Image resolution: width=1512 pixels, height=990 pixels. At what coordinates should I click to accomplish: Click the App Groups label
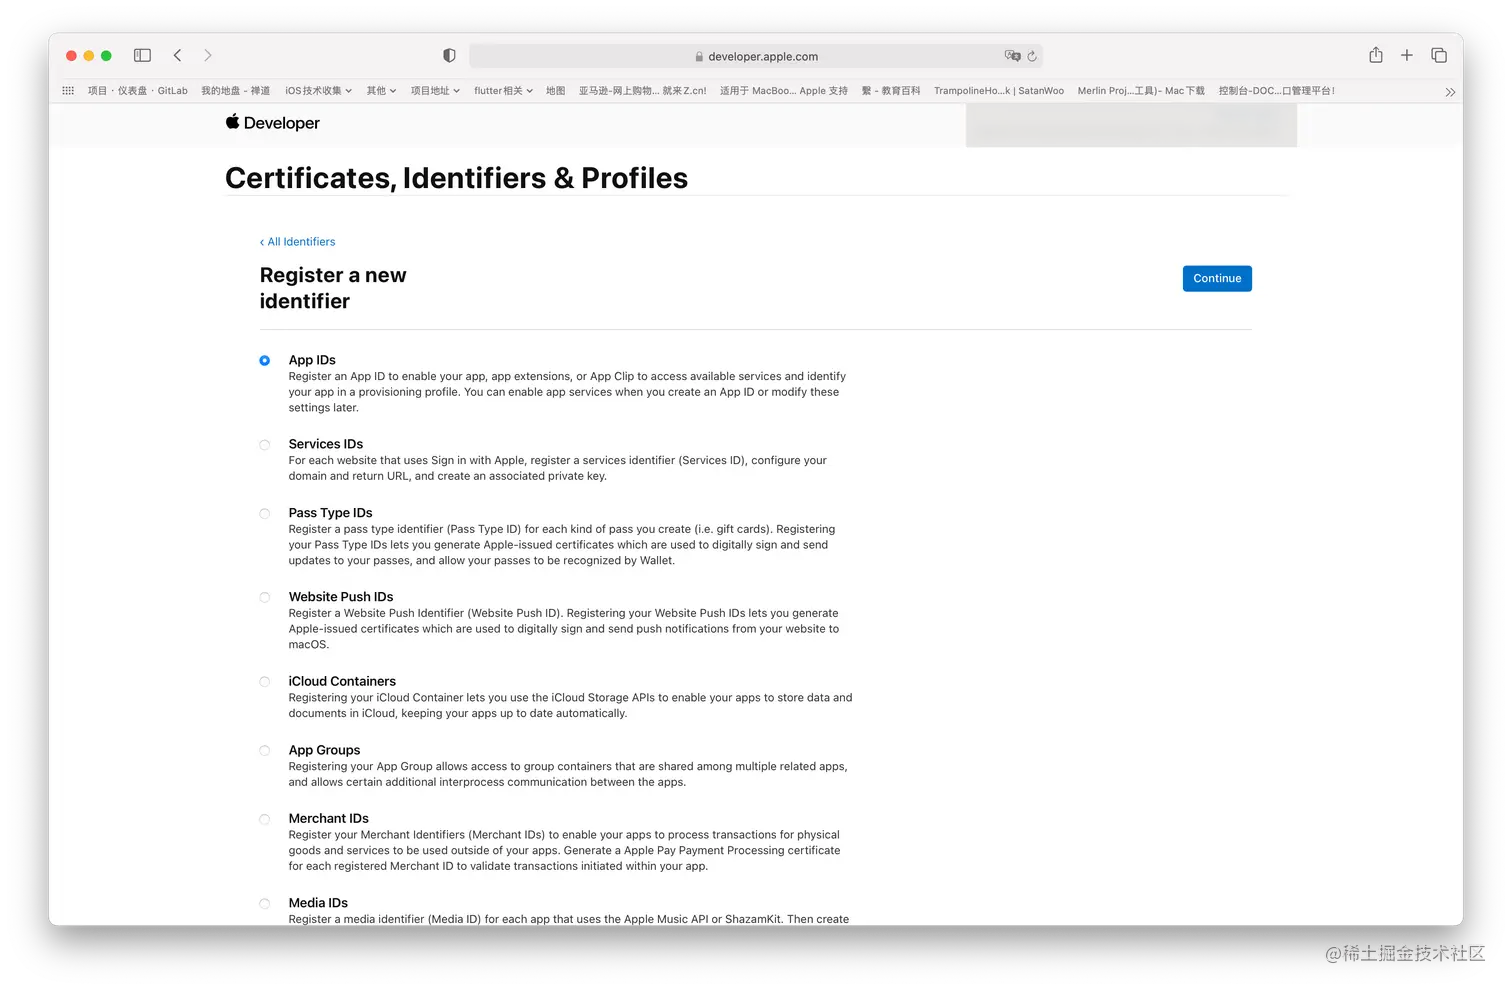coord(324,750)
